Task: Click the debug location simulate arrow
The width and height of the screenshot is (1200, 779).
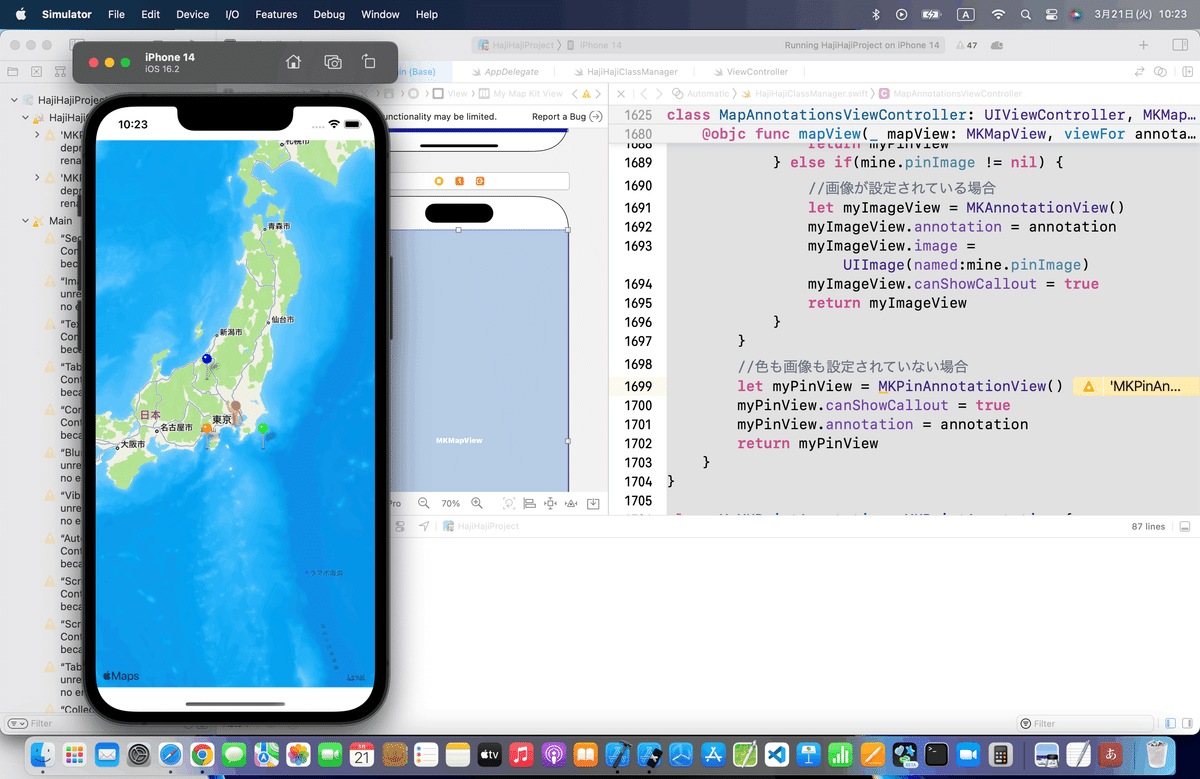Action: [x=424, y=526]
